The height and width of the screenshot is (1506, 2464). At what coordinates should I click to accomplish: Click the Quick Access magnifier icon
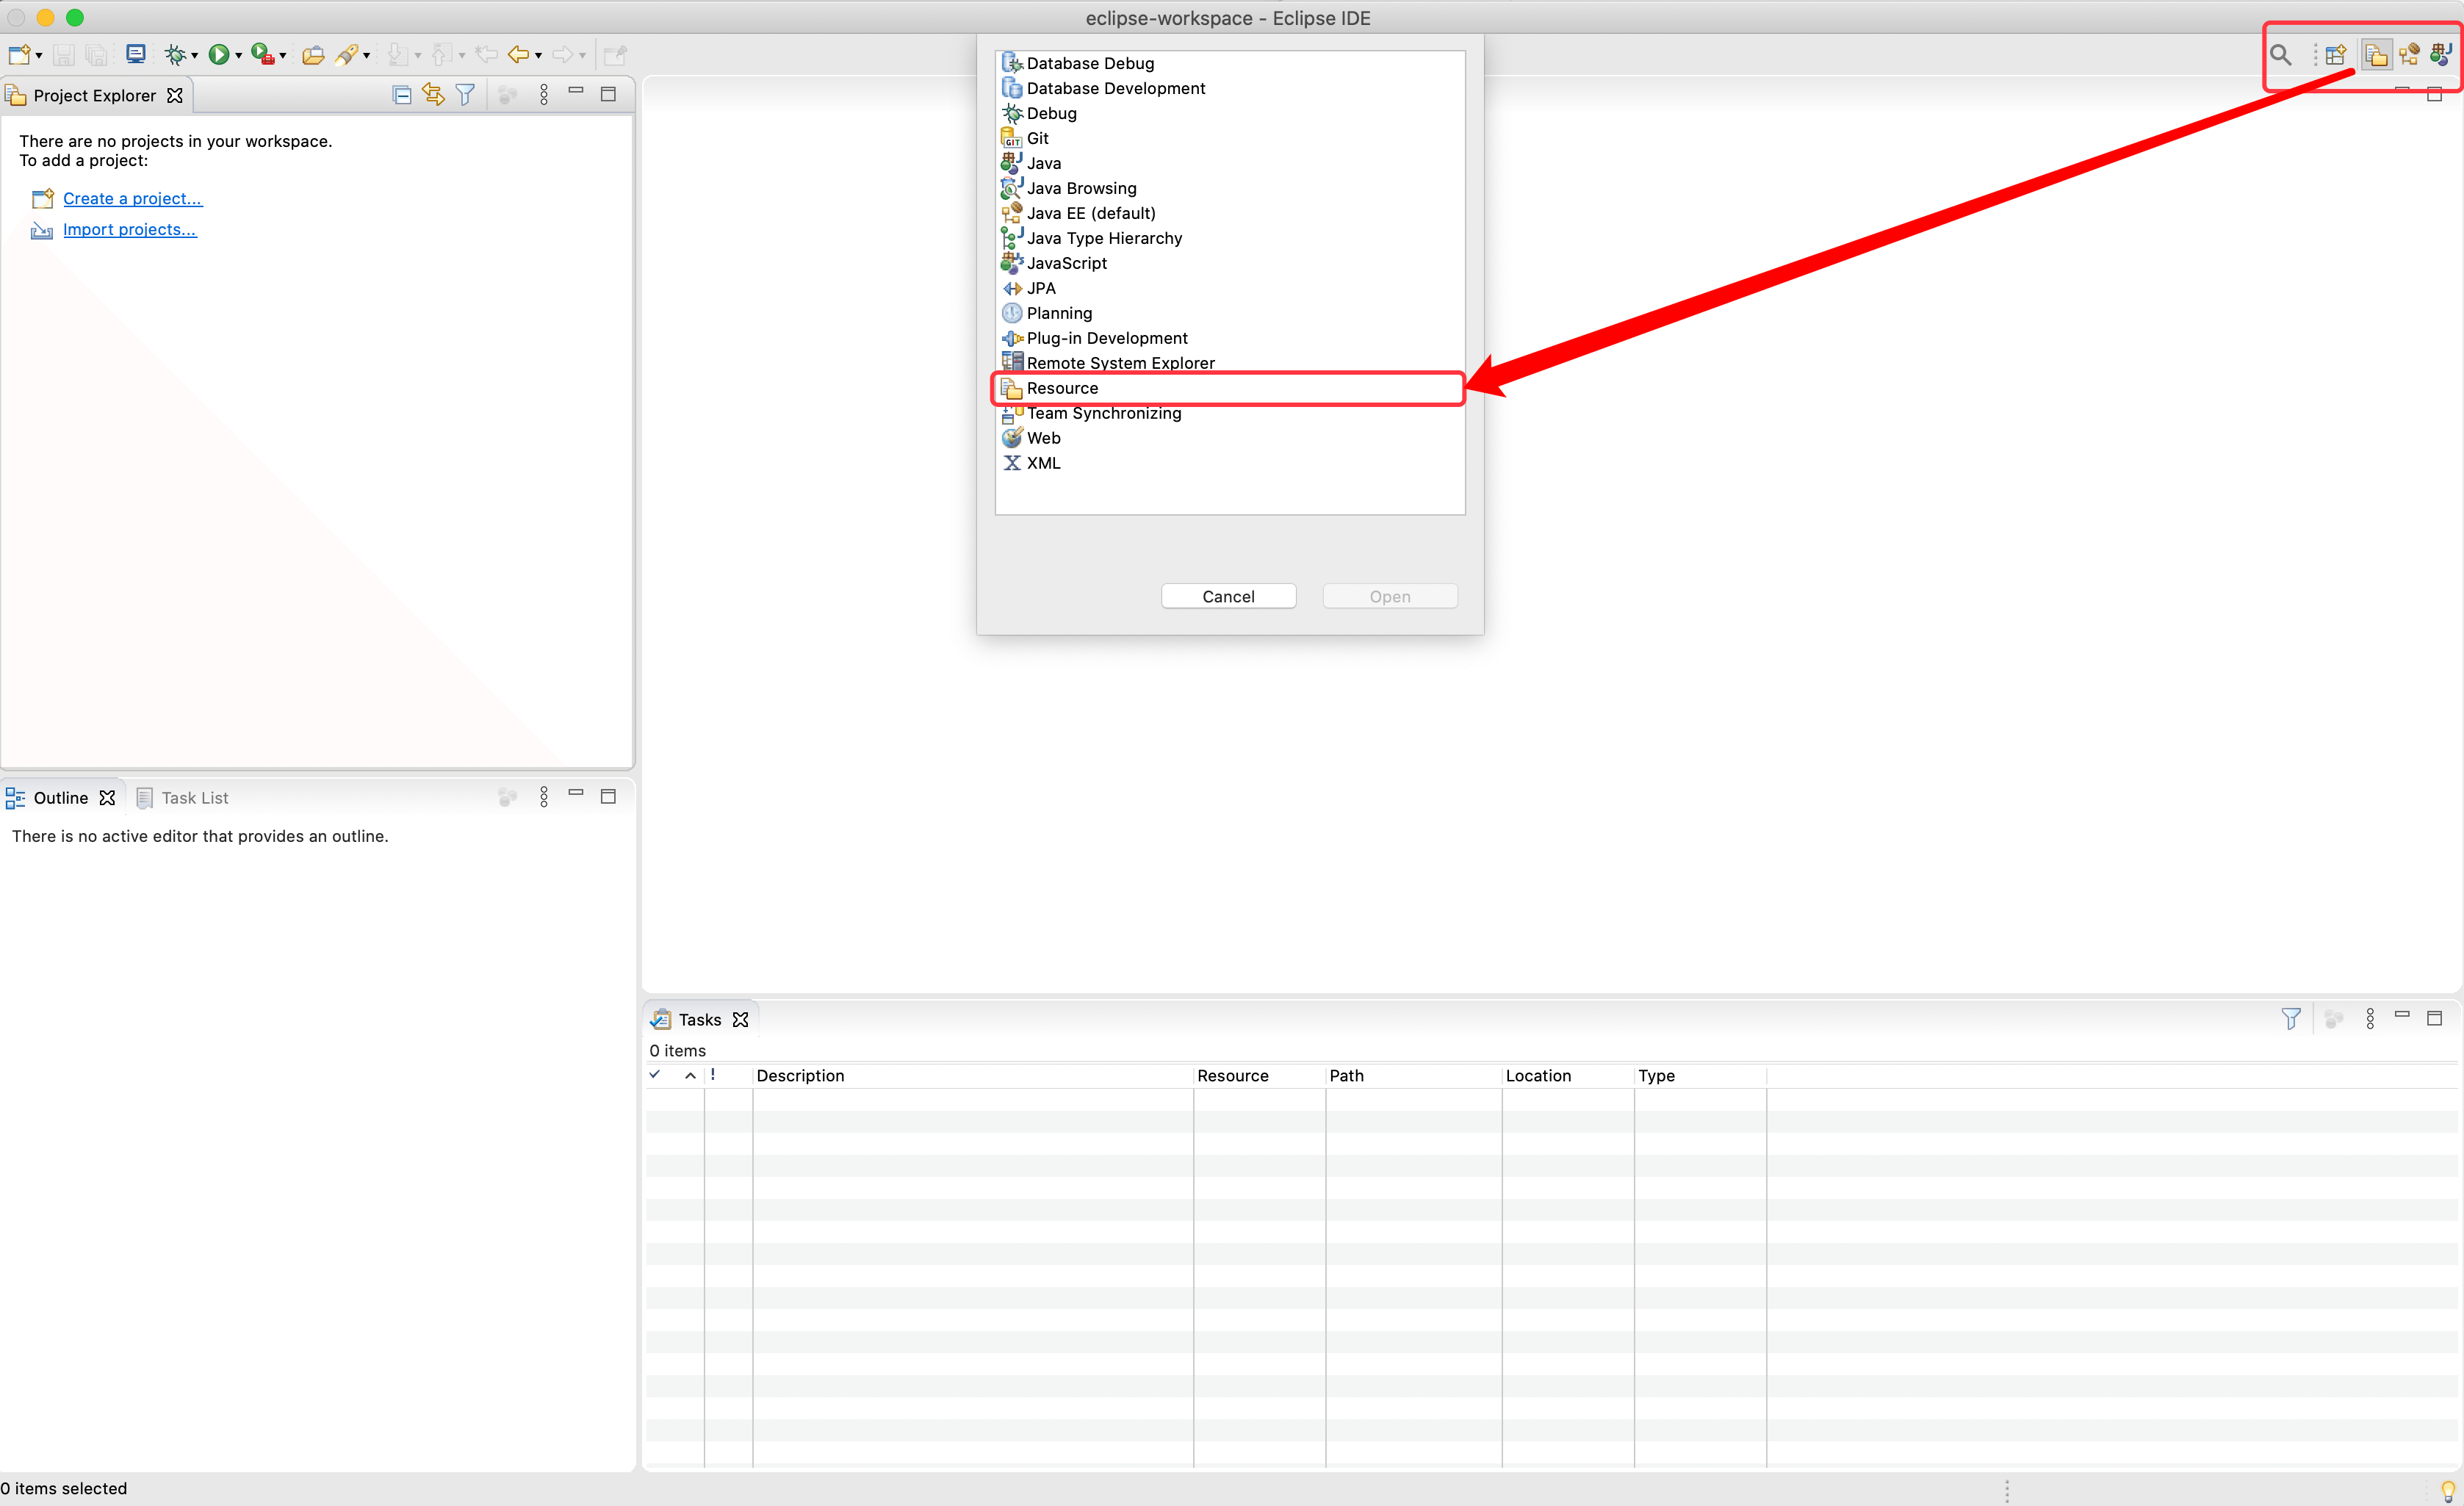[x=2280, y=55]
